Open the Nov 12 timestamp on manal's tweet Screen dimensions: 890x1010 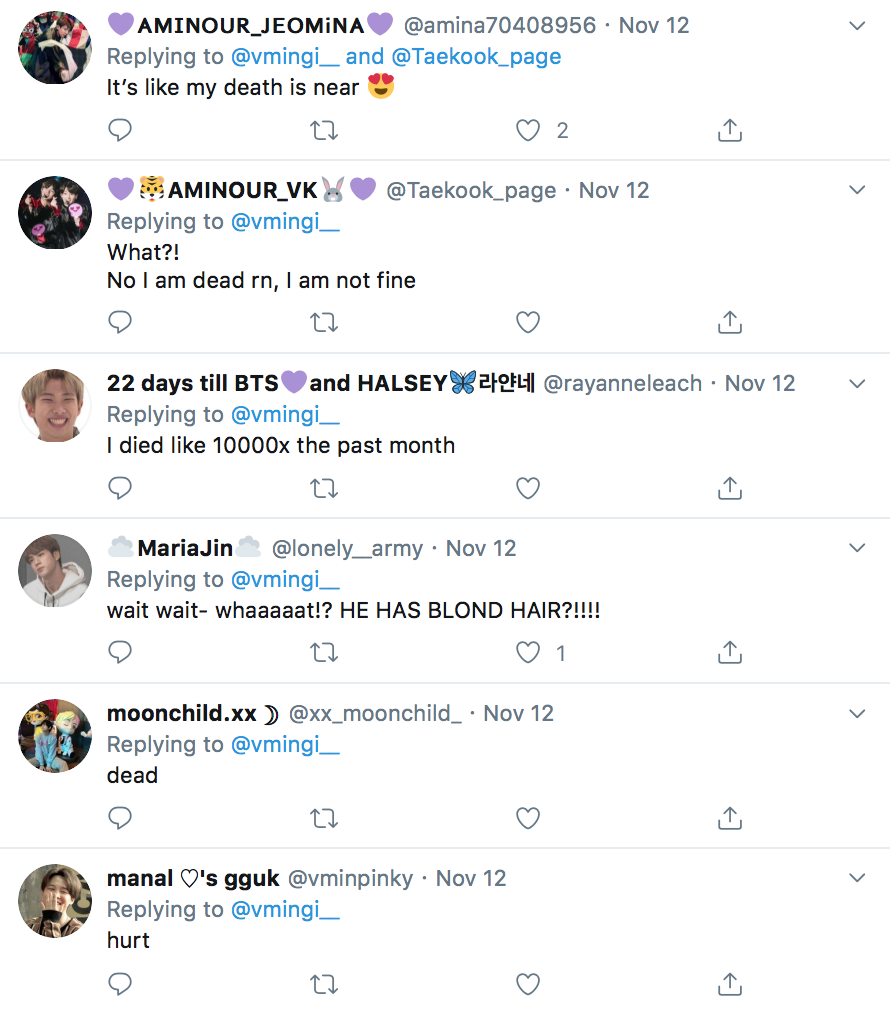pyautogui.click(x=471, y=879)
